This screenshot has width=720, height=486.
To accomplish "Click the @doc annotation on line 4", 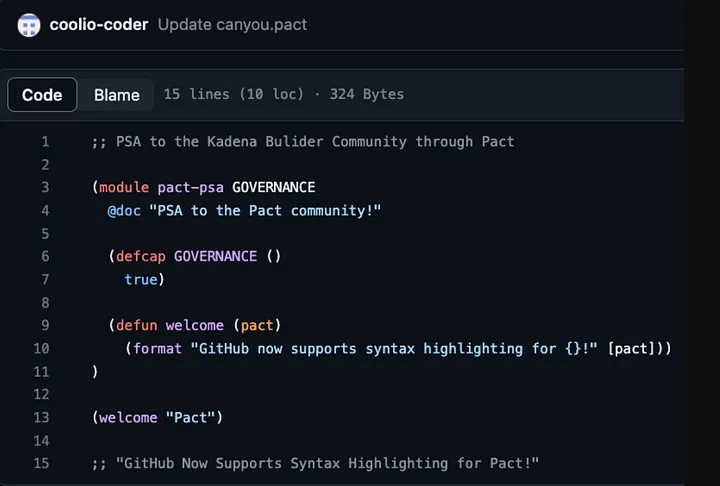I will point(124,210).
